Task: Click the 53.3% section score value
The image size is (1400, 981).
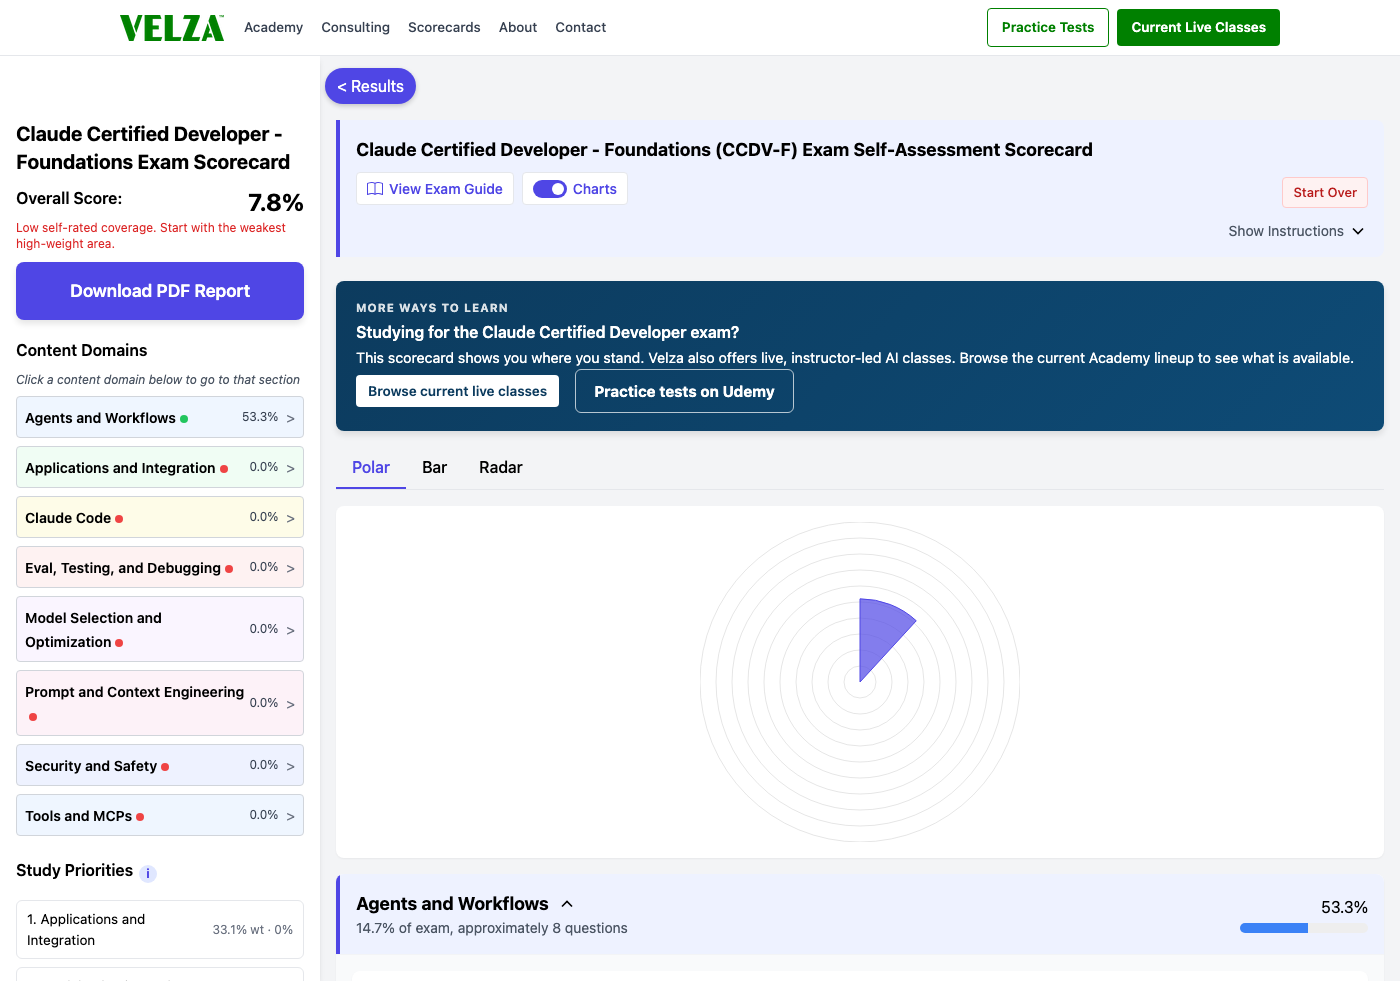Action: click(1344, 908)
